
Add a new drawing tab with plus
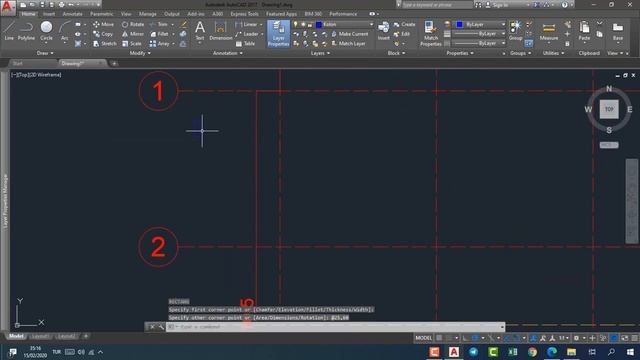tap(114, 64)
